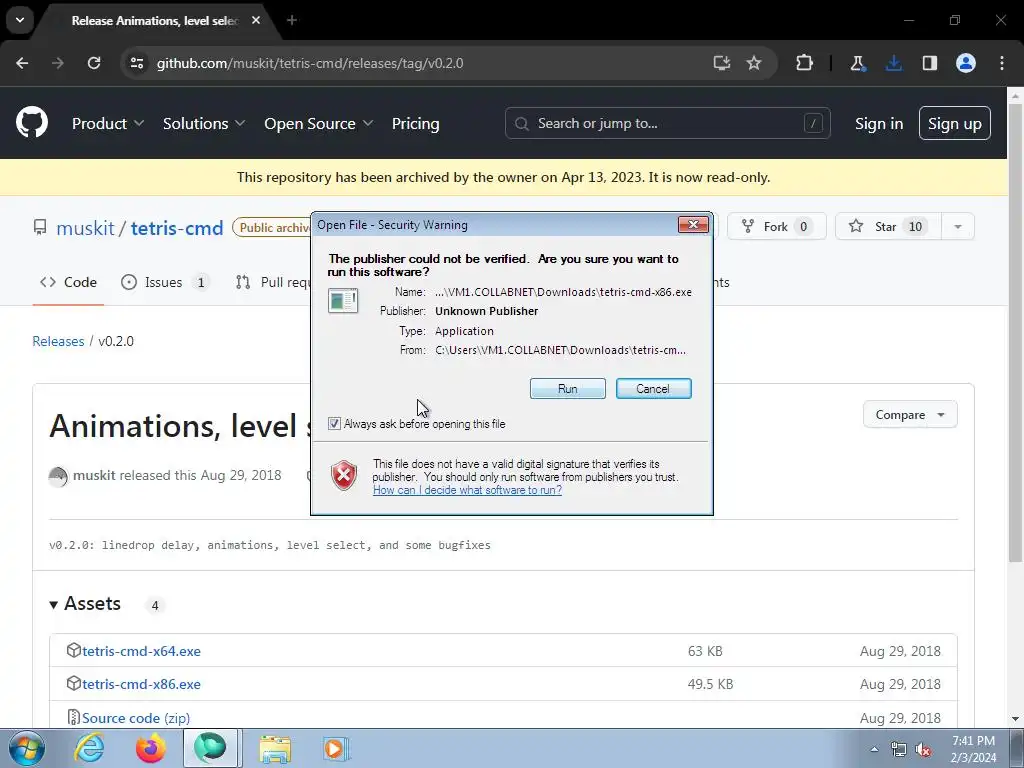The width and height of the screenshot is (1024, 768).
Task: Open site information icon in address bar
Action: pos(137,63)
